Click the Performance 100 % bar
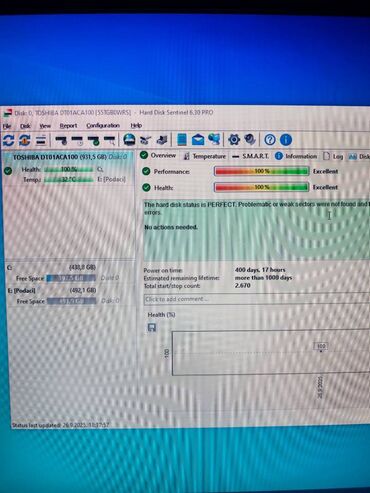370x493 pixels. (x=261, y=171)
